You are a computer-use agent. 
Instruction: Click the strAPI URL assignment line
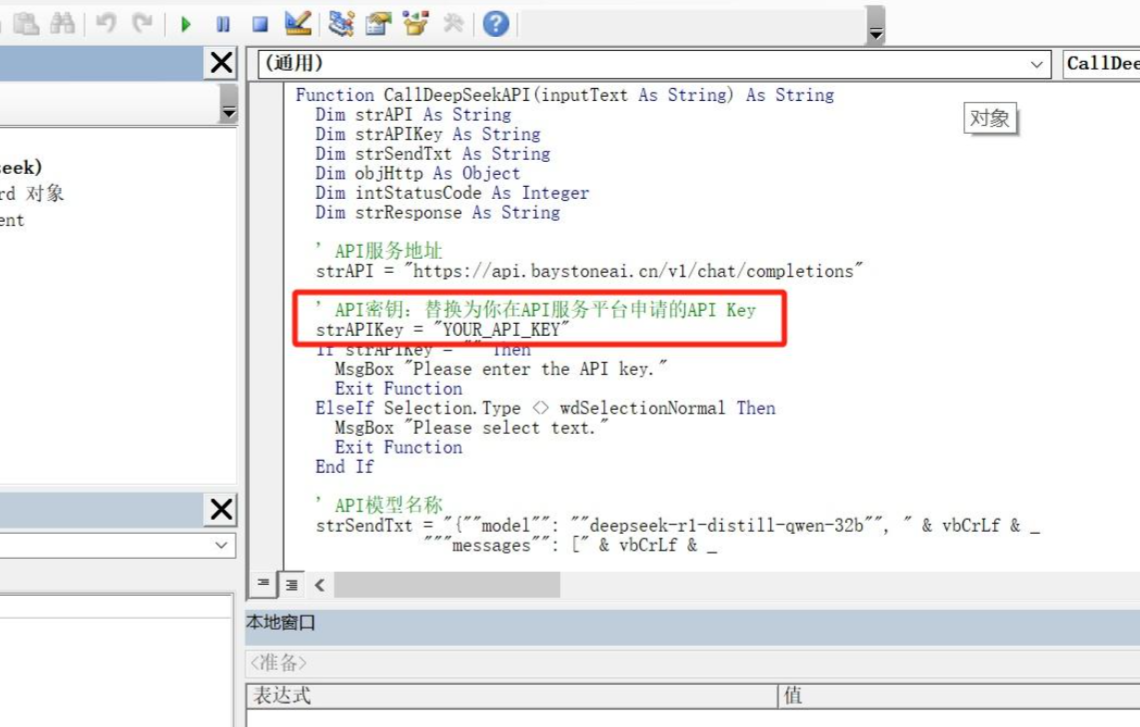590,271
